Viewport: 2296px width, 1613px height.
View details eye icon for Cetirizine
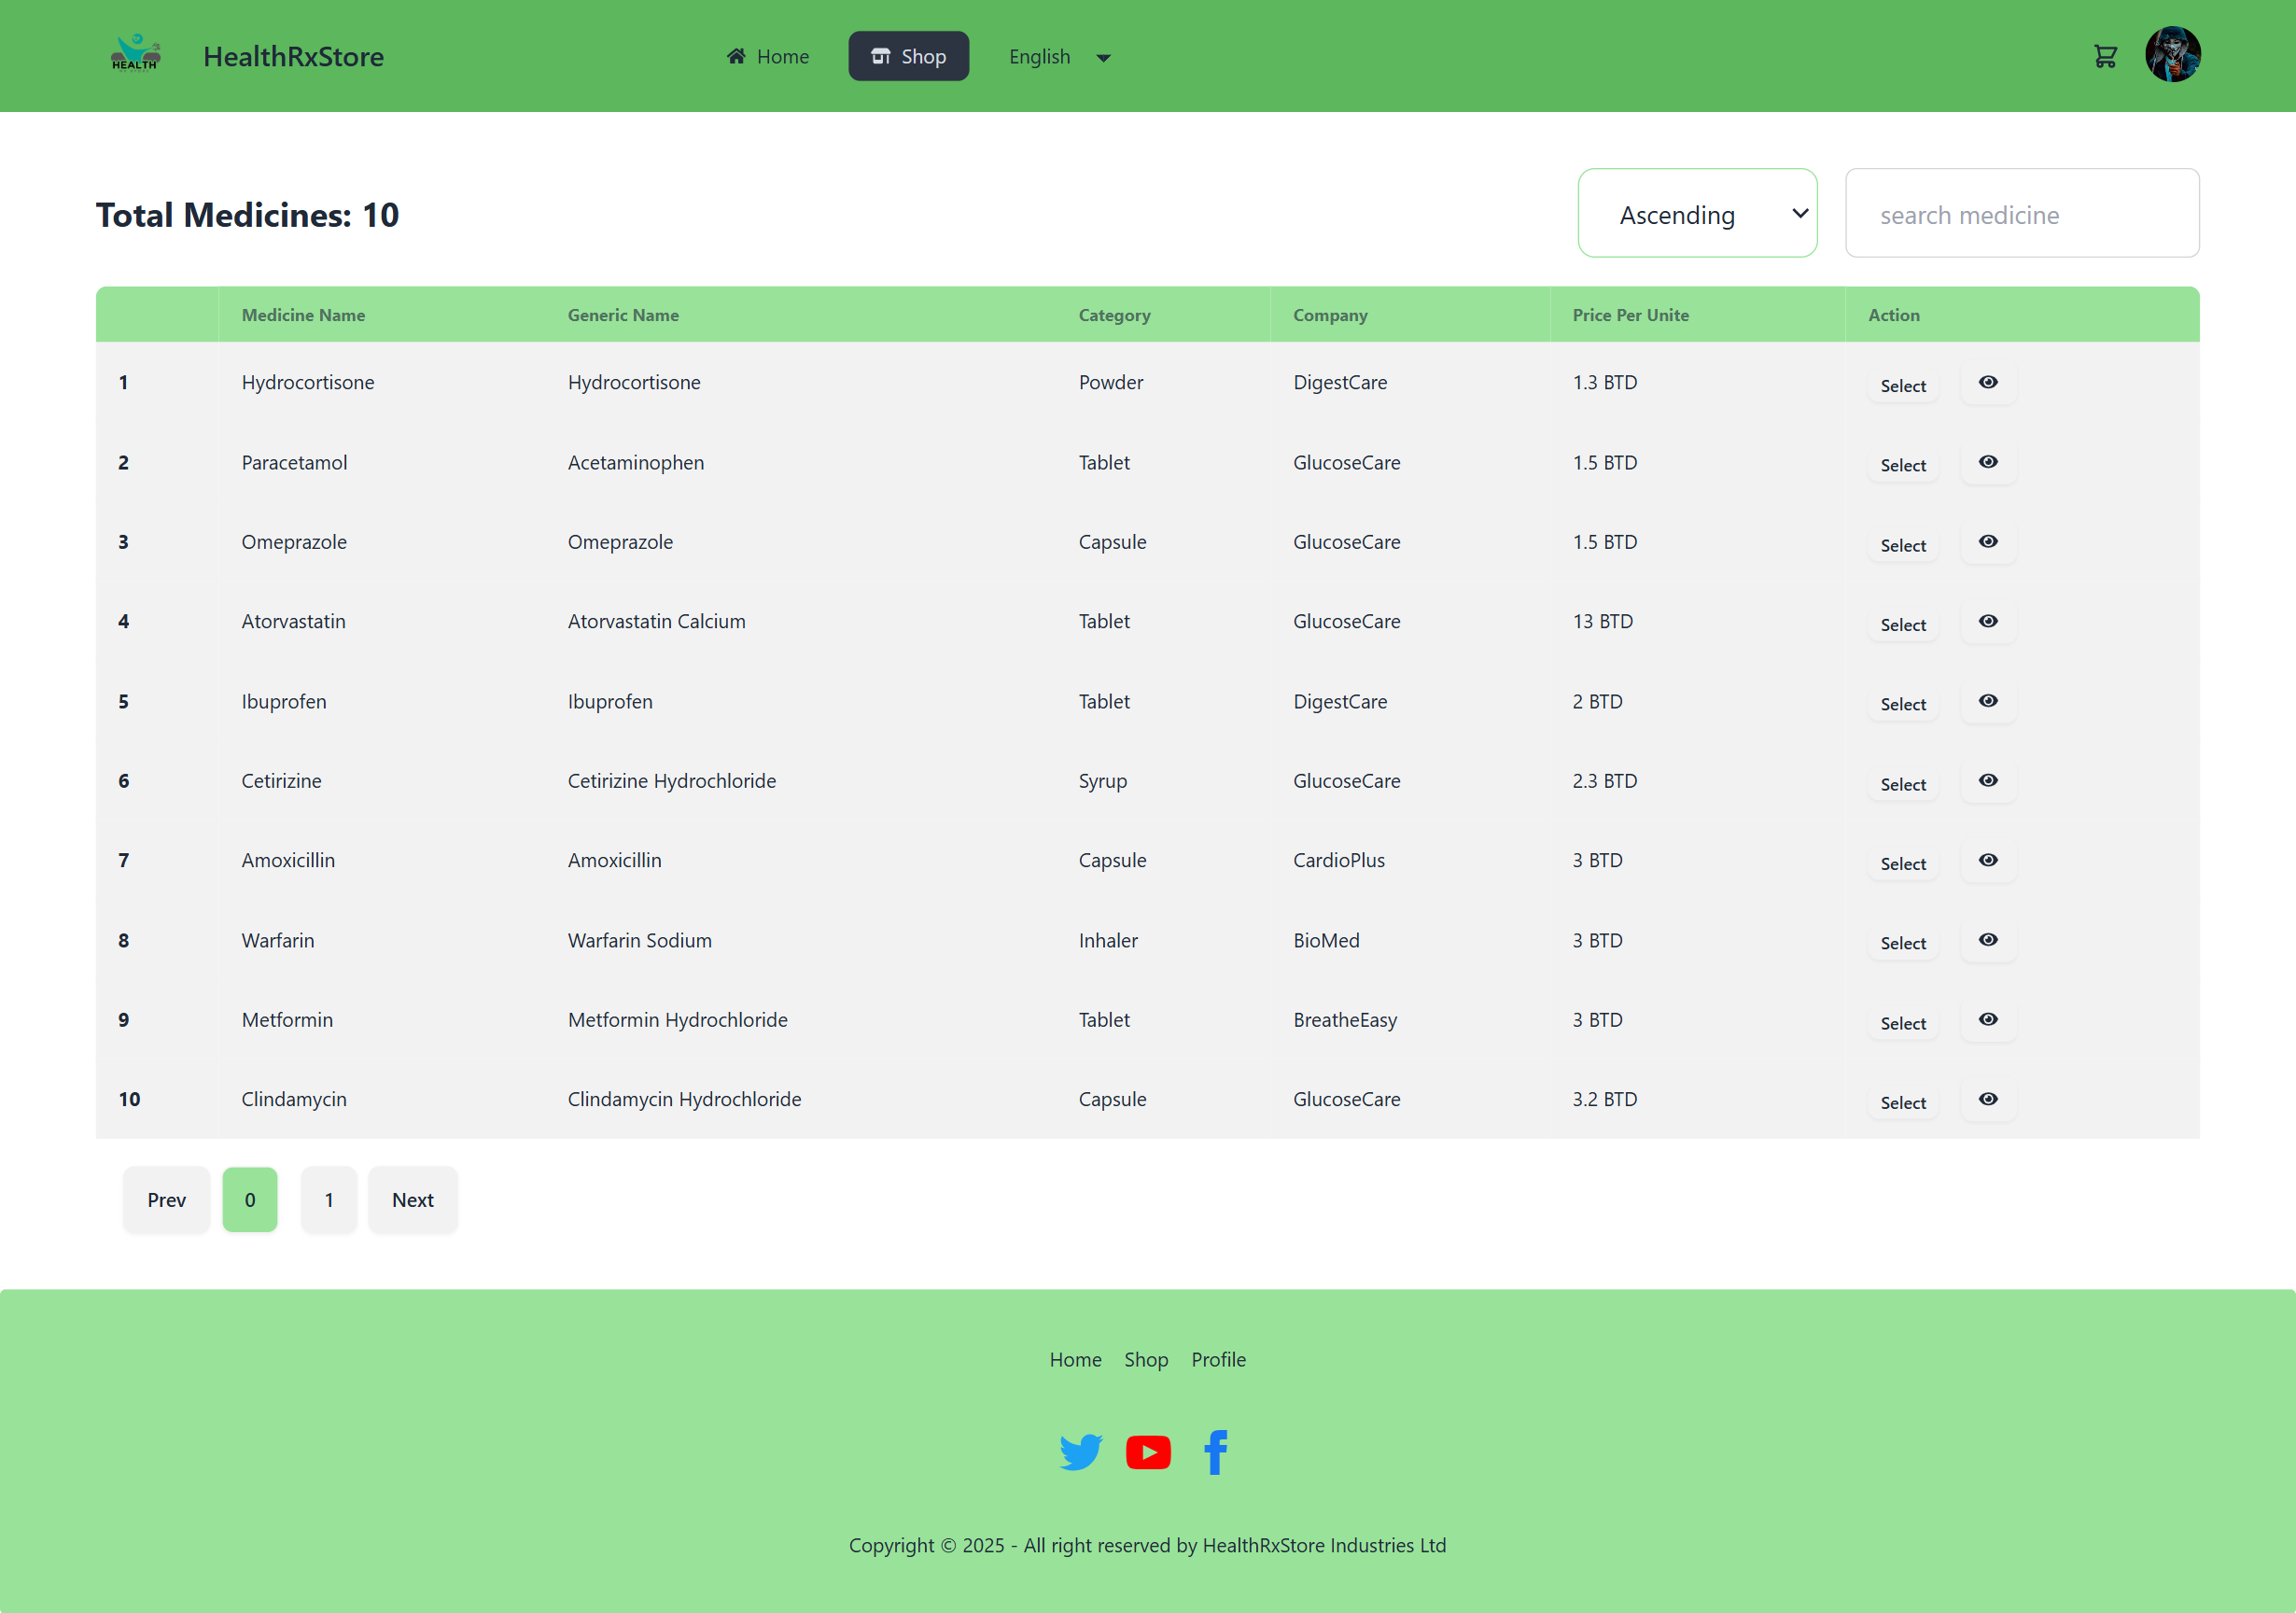tap(1988, 781)
